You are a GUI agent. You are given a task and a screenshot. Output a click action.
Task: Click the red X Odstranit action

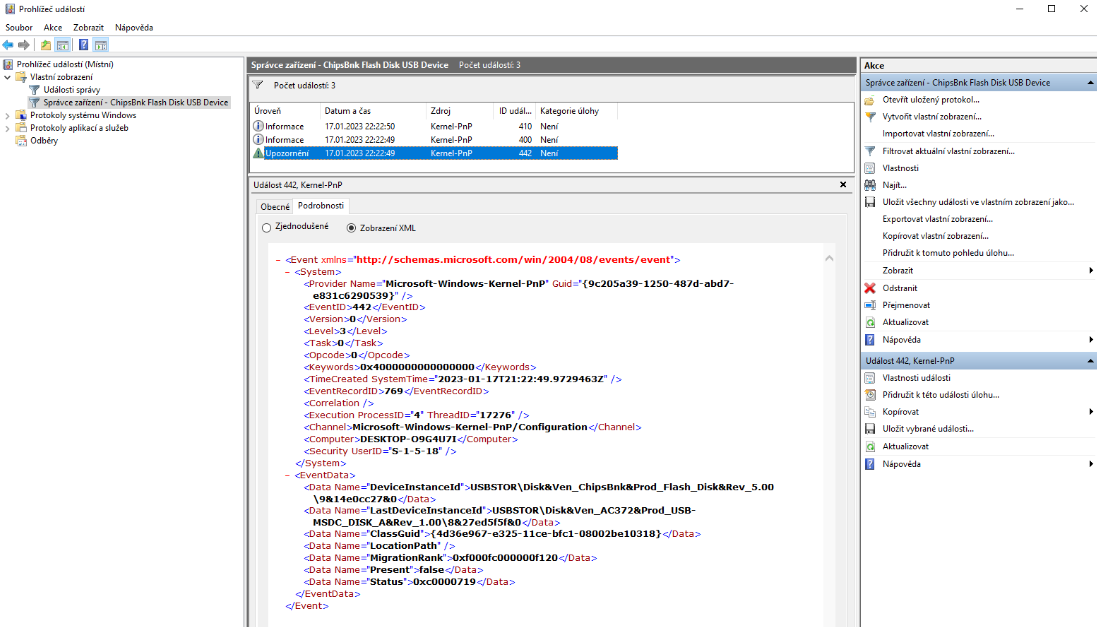tap(899, 288)
